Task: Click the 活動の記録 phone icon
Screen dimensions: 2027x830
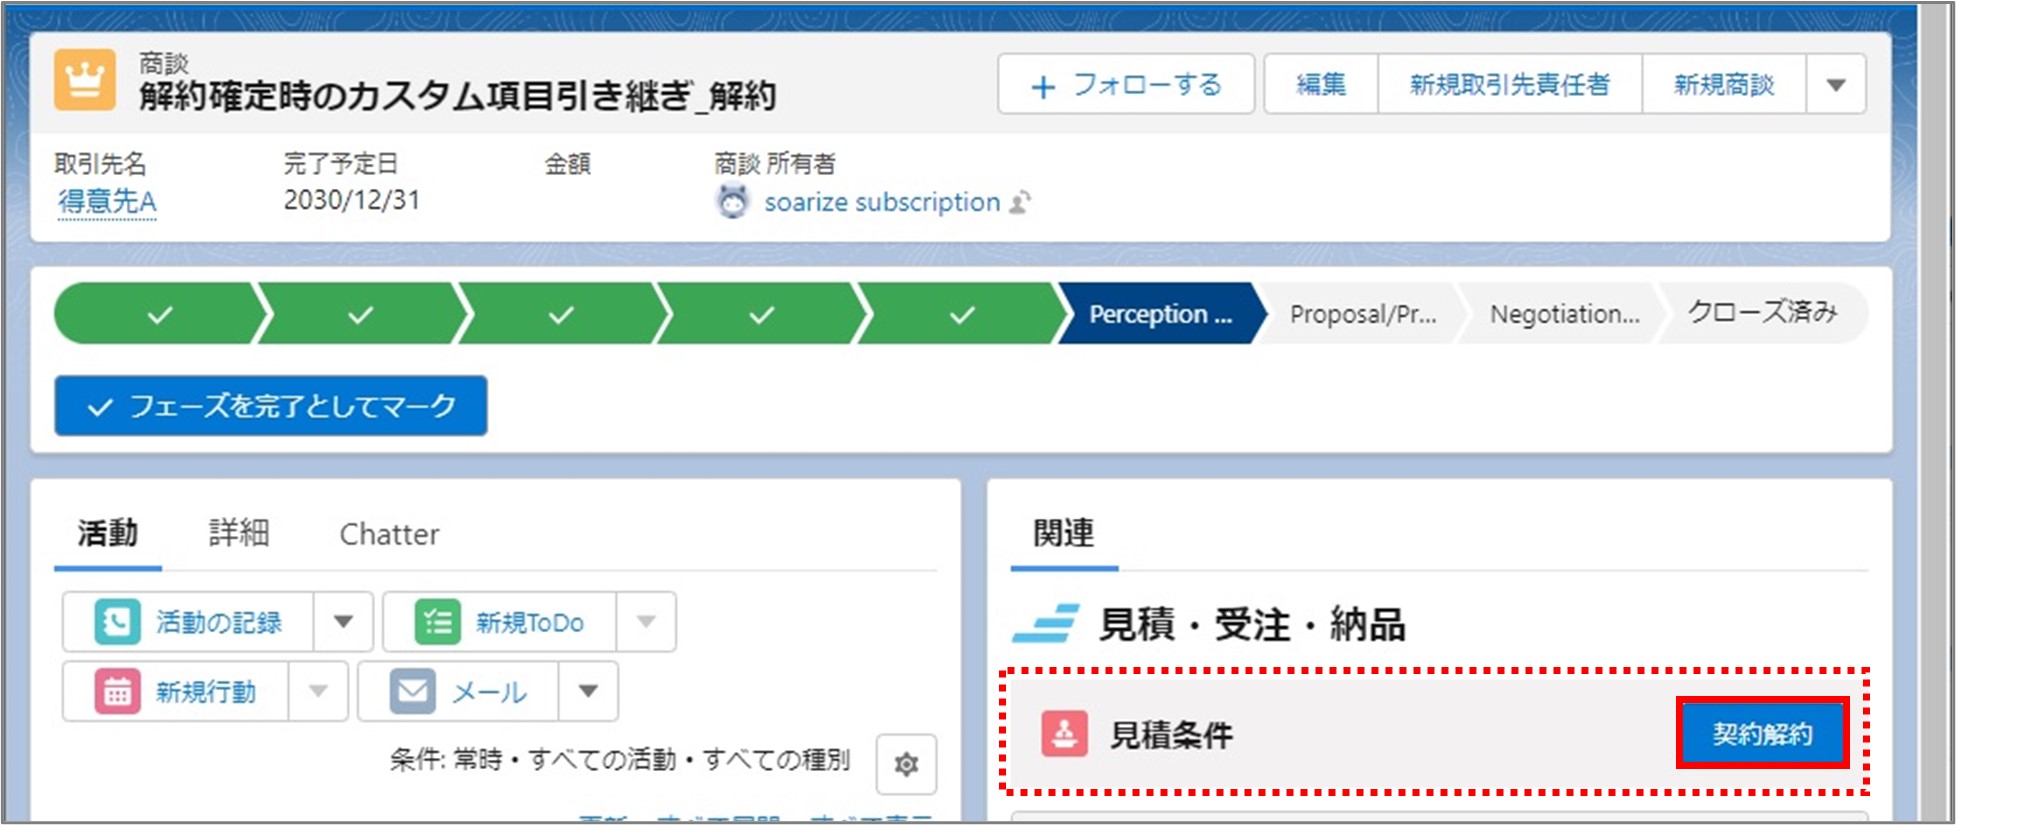Action: pos(117,622)
